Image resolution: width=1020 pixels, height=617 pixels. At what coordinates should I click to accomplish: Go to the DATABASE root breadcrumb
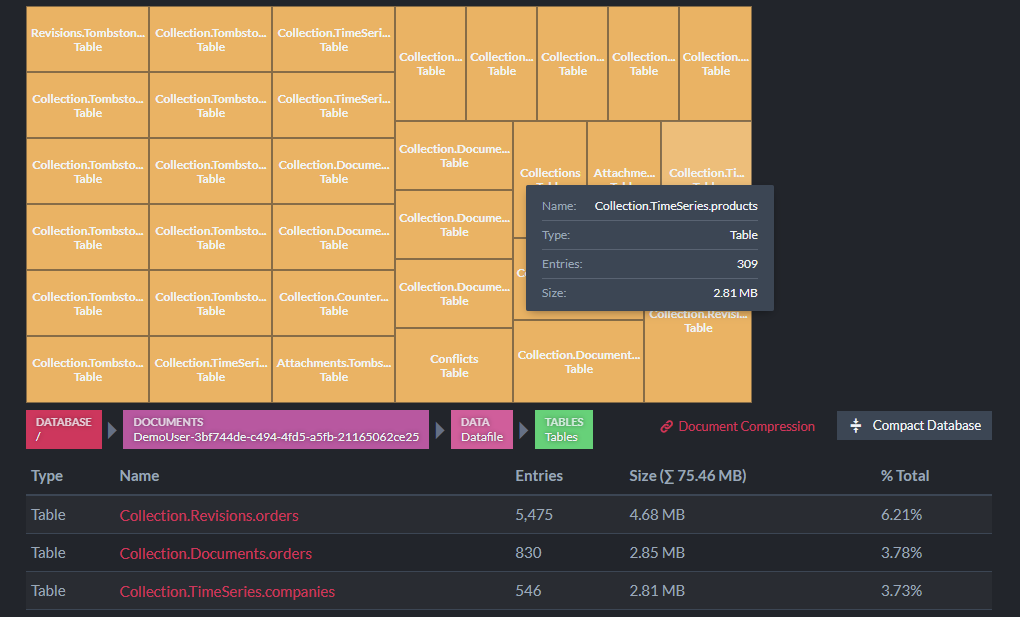64,430
